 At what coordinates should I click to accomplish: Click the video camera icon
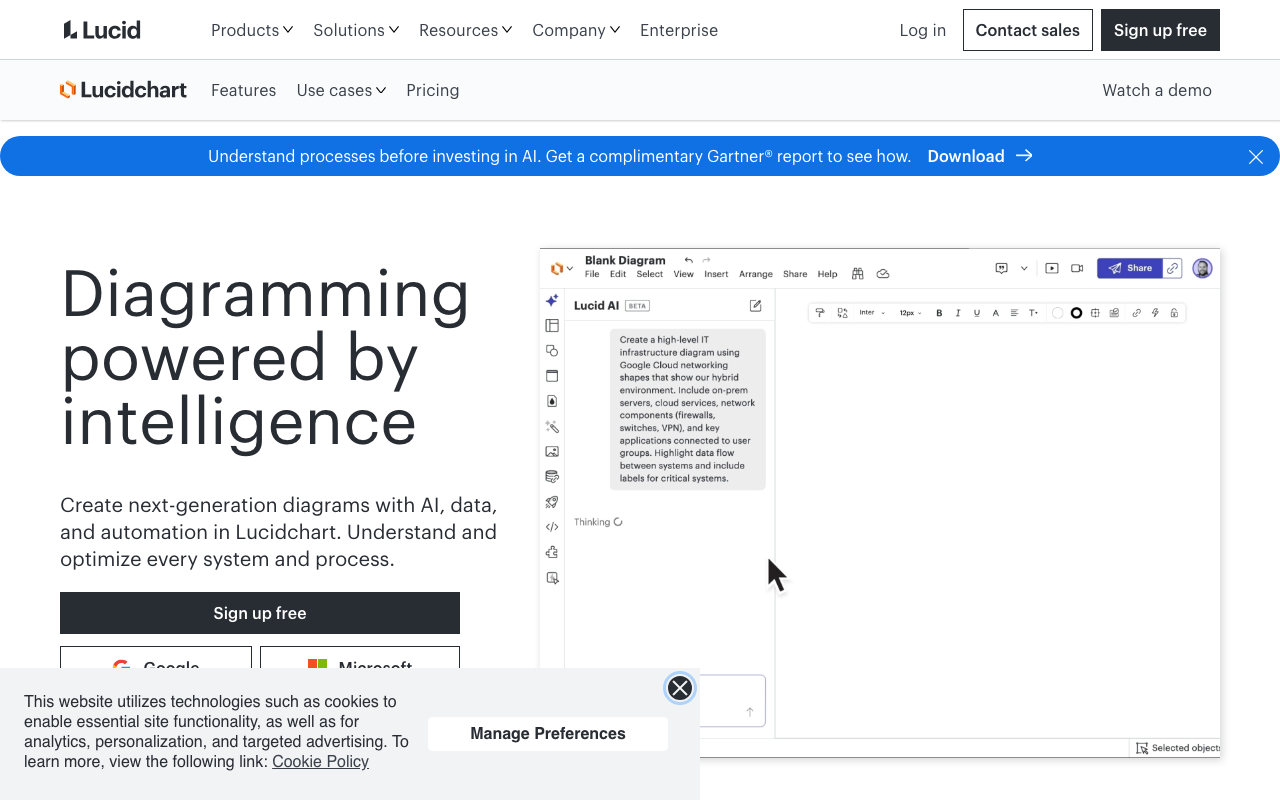[1077, 268]
